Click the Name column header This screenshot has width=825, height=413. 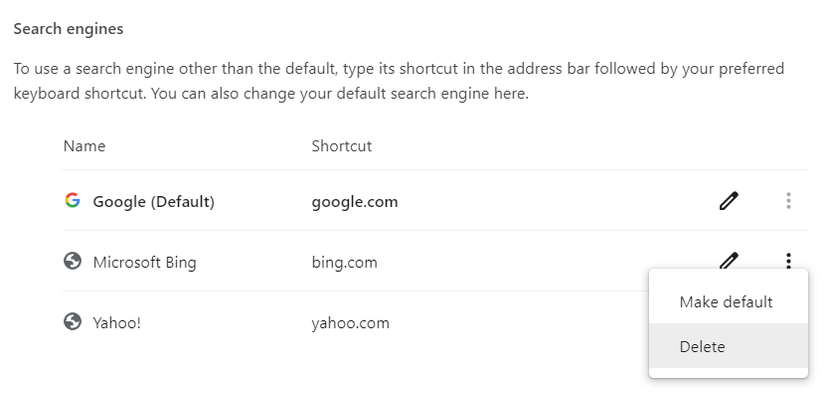tap(84, 146)
